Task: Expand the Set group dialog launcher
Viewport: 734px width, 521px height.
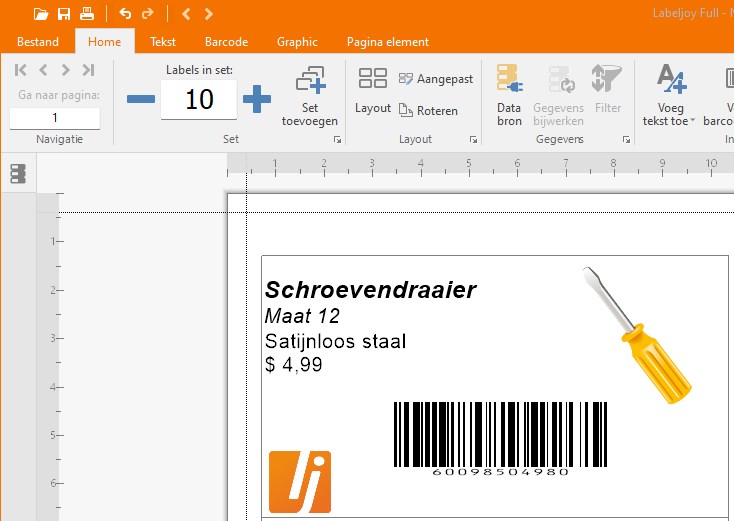Action: (x=338, y=139)
